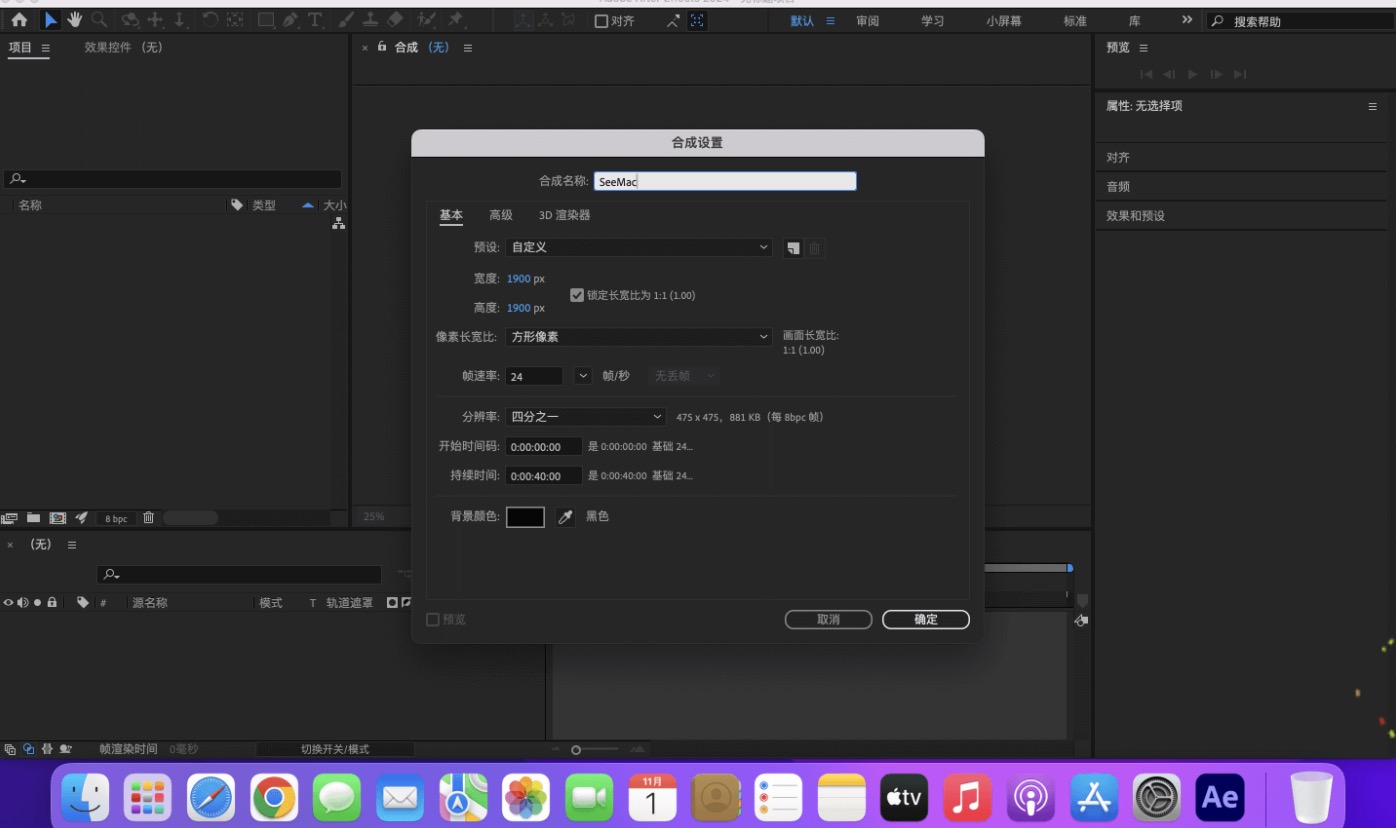
Task: Select the Hand tool in the toolbar
Action: [x=74, y=18]
